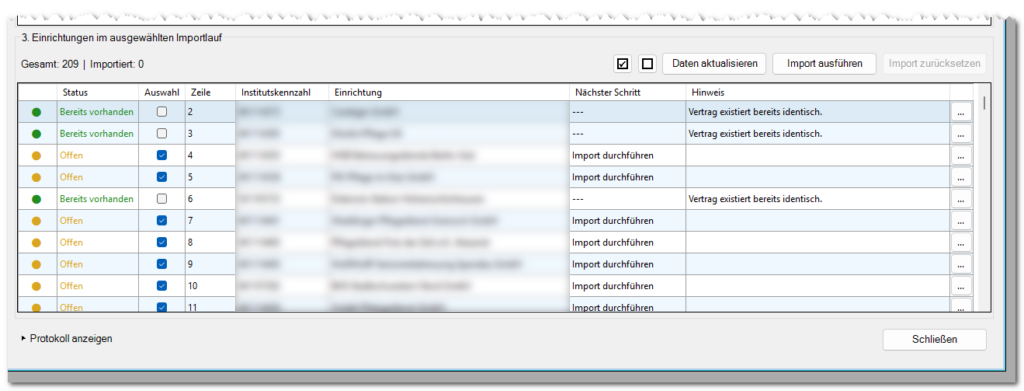1024x391 pixels.
Task: Open details button (...) for row 4
Action: 961,155
